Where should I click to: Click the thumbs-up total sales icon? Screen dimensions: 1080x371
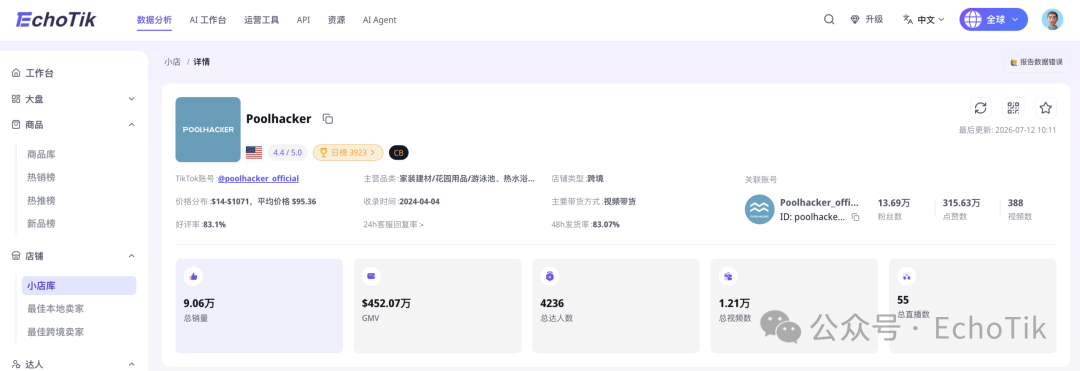194,277
